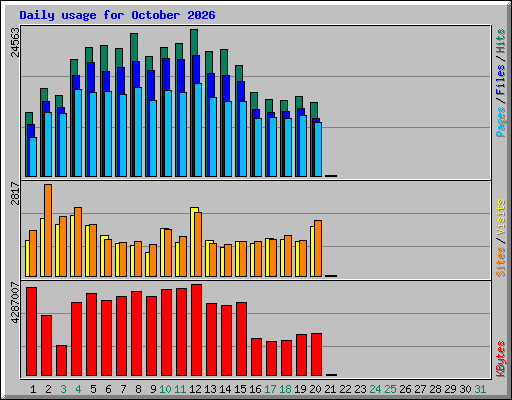Click day label 27 on the x-axis
Screen dimensions: 512x400
(420, 389)
